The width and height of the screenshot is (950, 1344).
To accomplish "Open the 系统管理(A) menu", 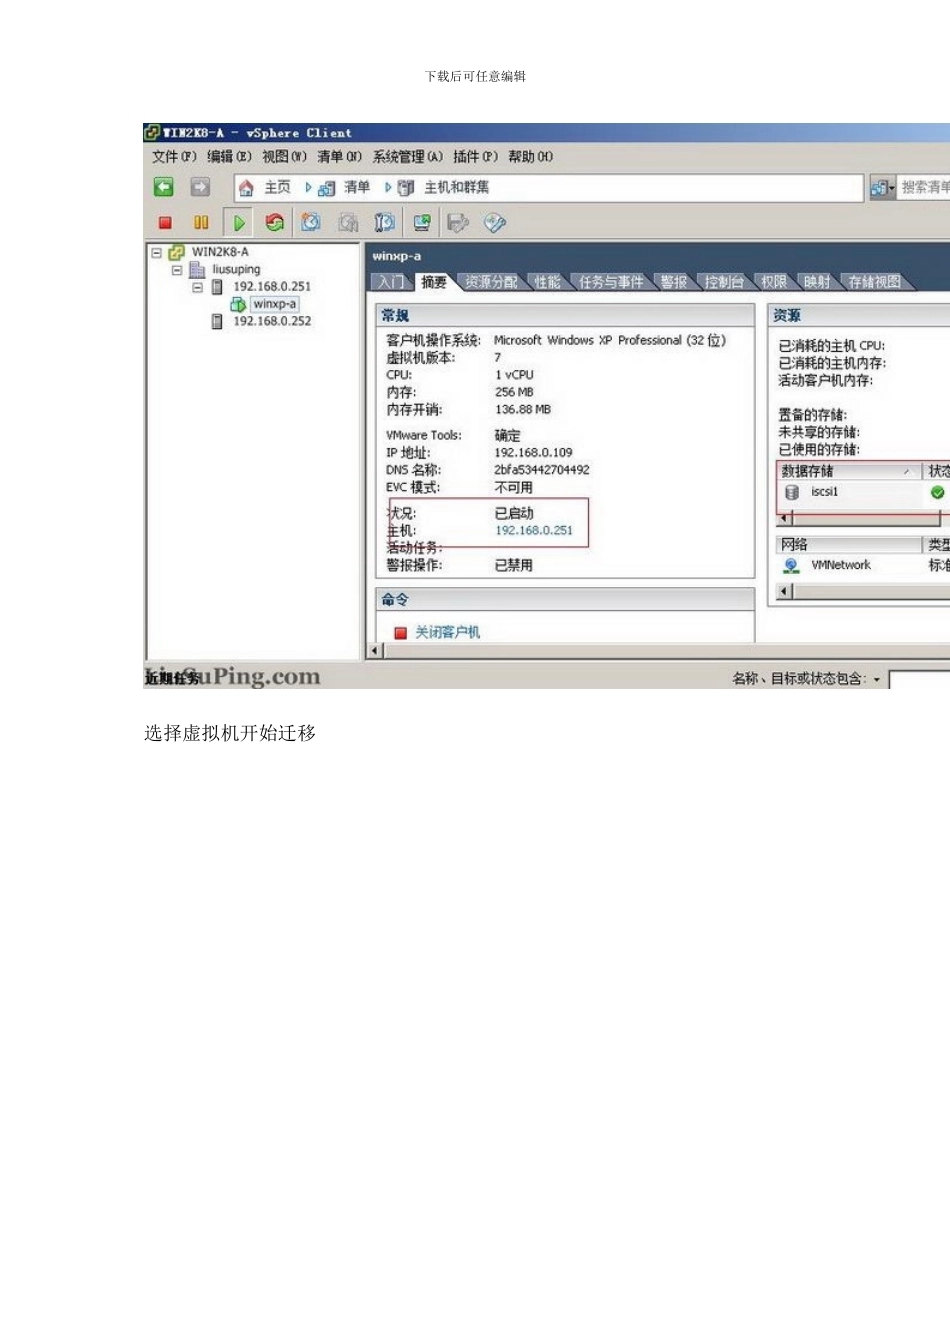I will (x=407, y=157).
